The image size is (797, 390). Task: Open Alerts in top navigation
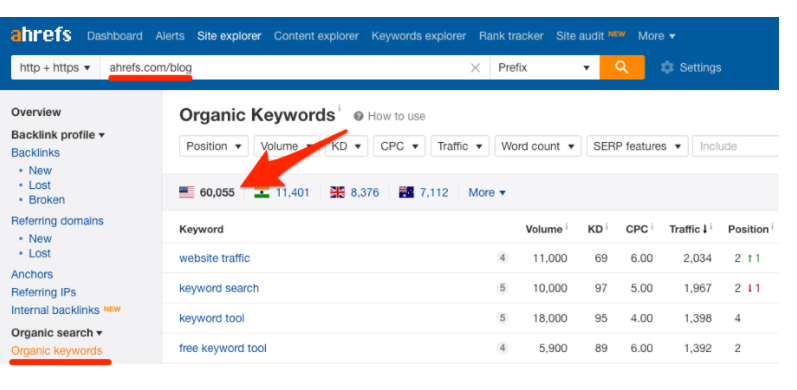pyautogui.click(x=170, y=36)
